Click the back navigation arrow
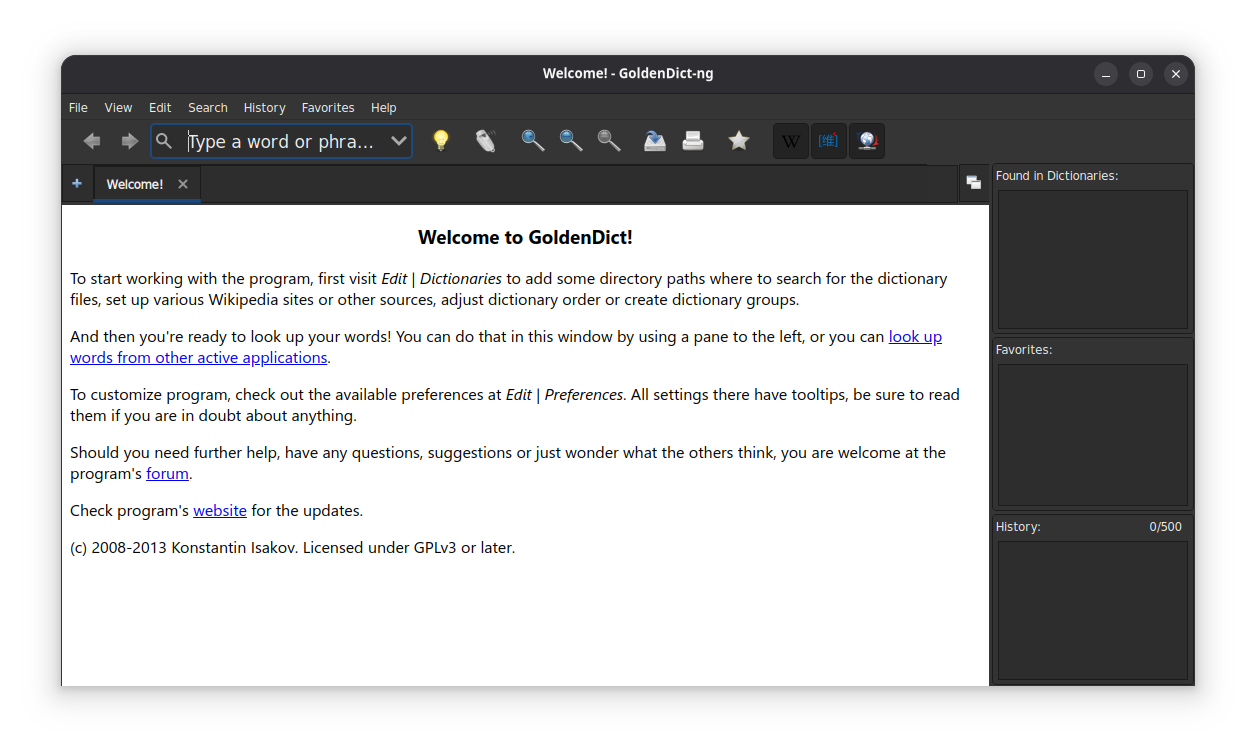The width and height of the screenshot is (1256, 753). click(x=92, y=141)
